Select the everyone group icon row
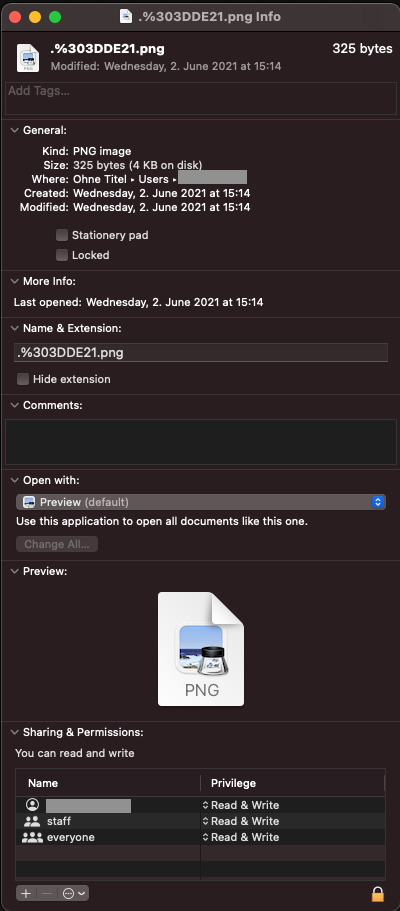 (200, 837)
